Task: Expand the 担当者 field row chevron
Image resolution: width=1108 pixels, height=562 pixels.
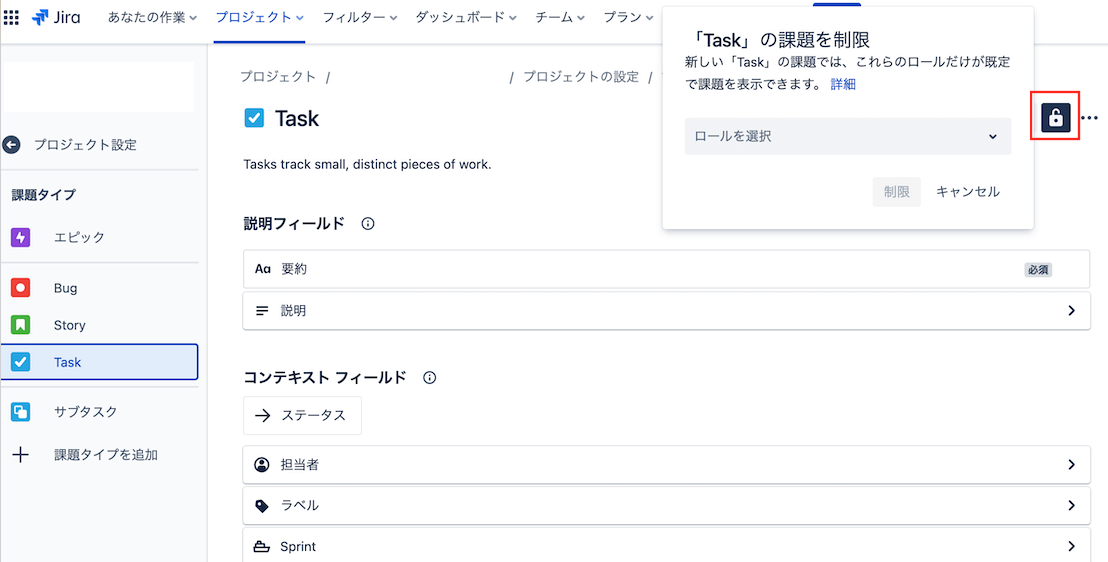Action: pyautogui.click(x=1071, y=464)
